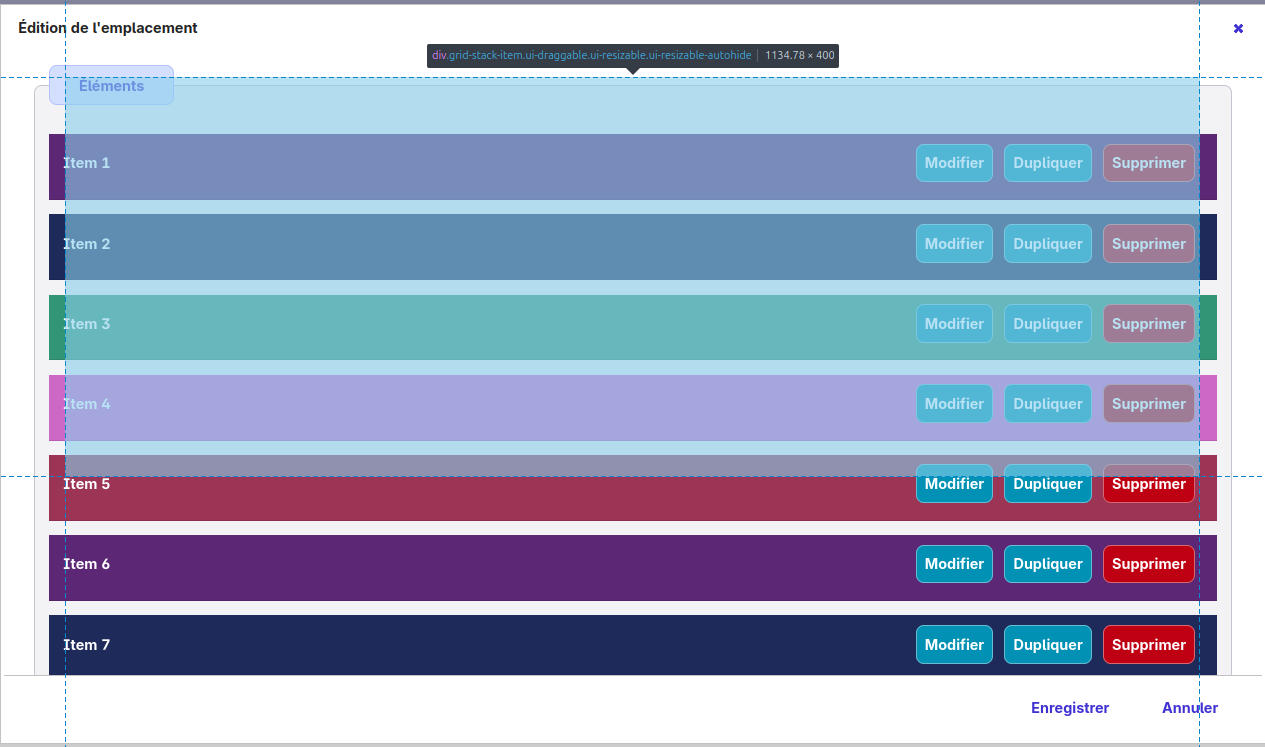The image size is (1265, 747).
Task: Select the Item 4 label text
Action: coord(87,404)
